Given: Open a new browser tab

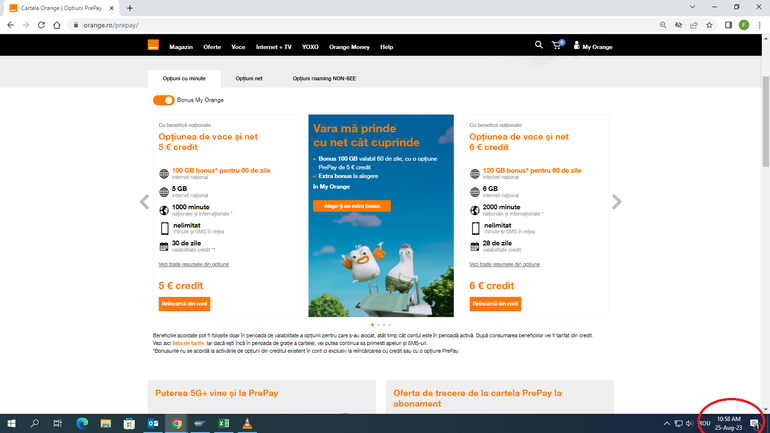Looking at the screenshot, I should tap(130, 8).
